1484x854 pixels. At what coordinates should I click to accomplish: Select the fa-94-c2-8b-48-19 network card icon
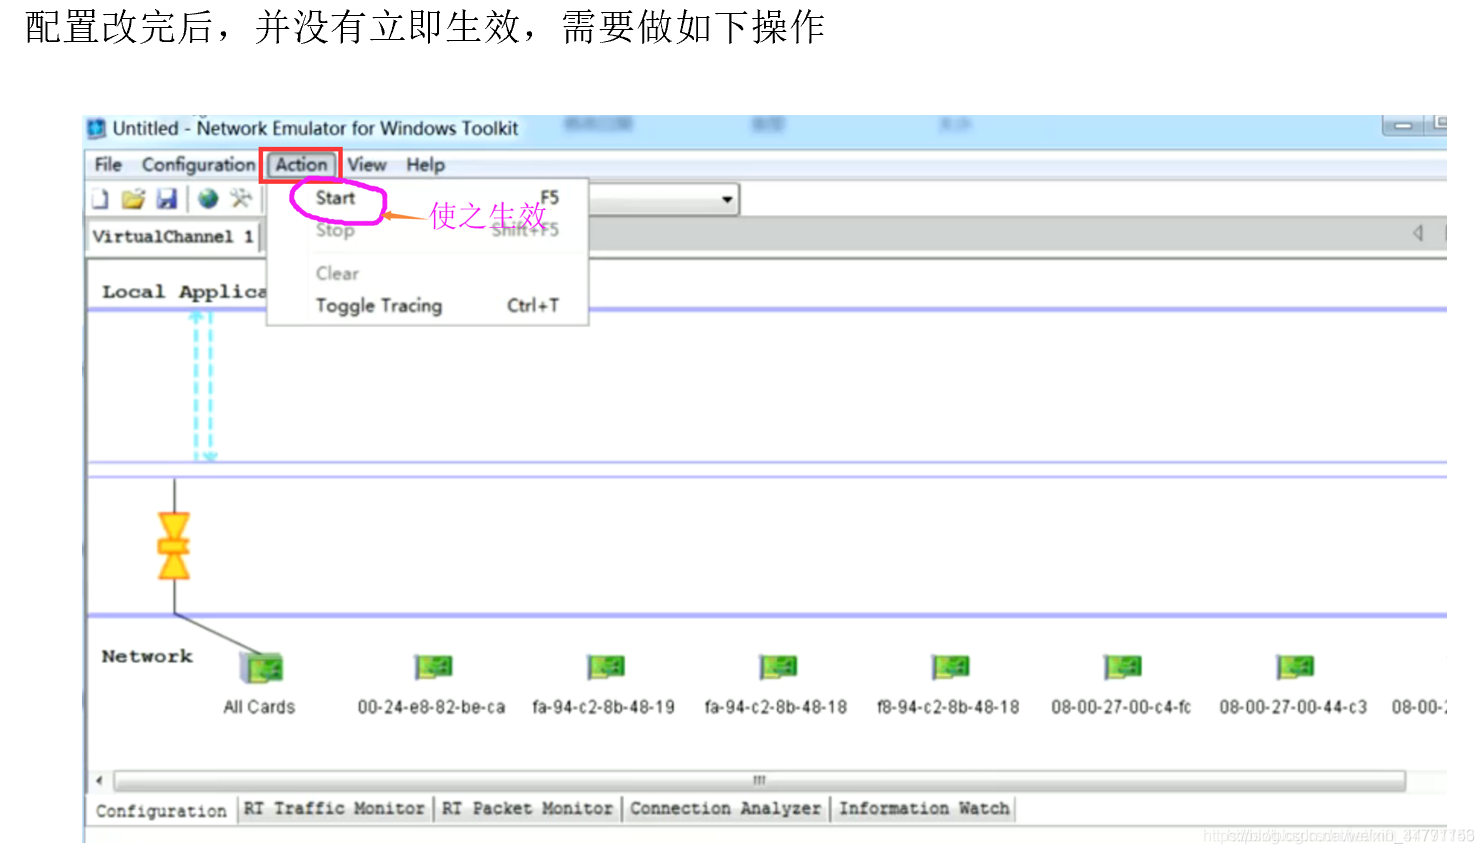pyautogui.click(x=606, y=667)
